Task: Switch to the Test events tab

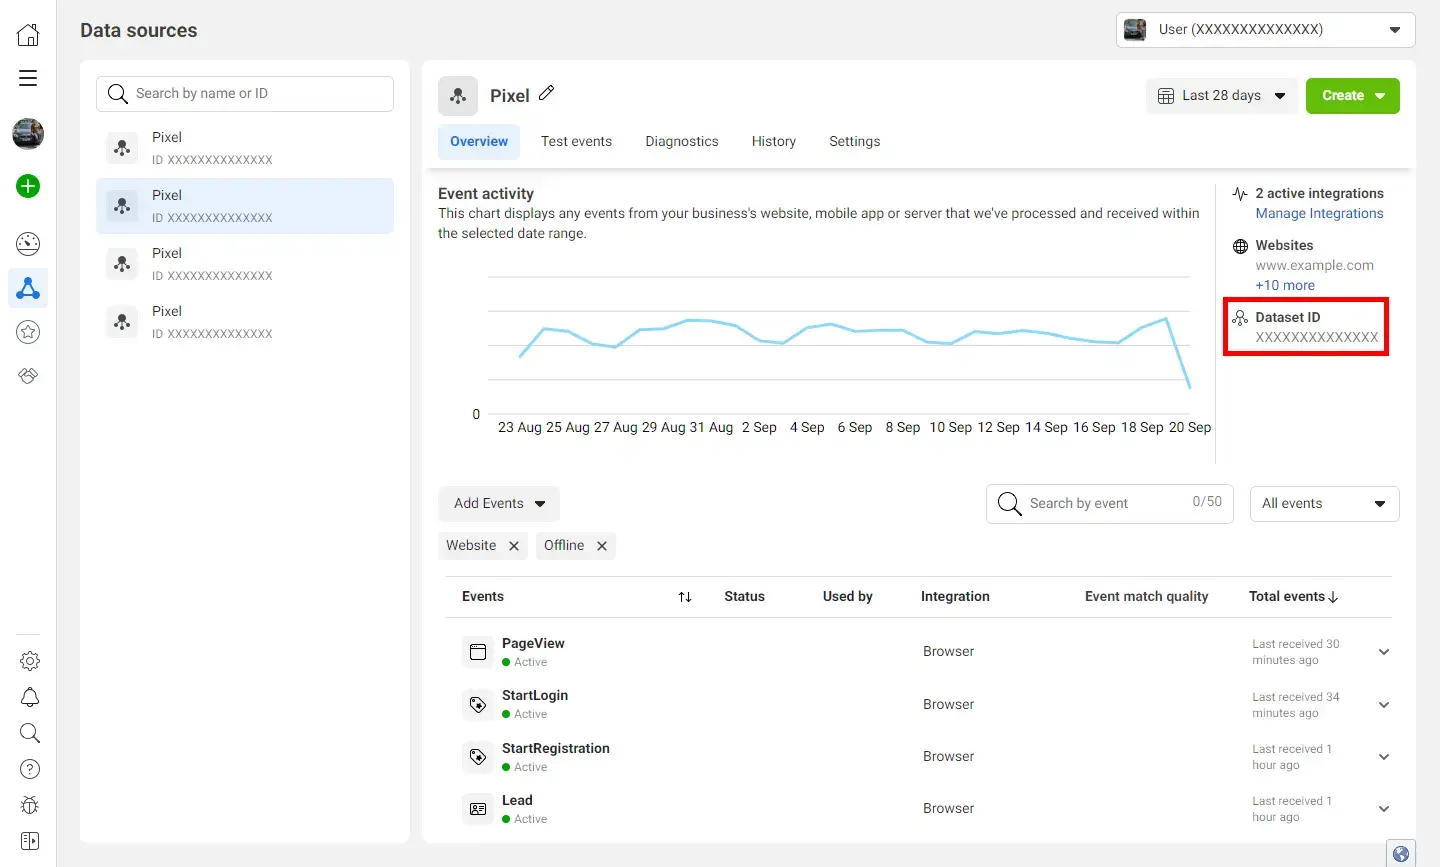Action: (576, 142)
